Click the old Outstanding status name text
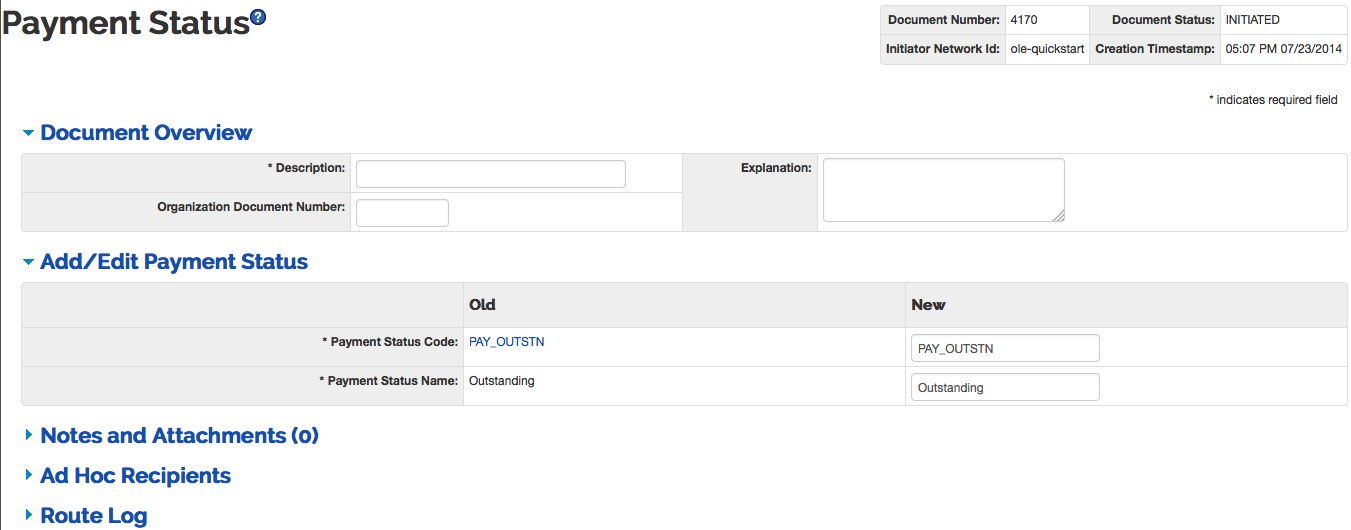1351x530 pixels. pos(501,381)
